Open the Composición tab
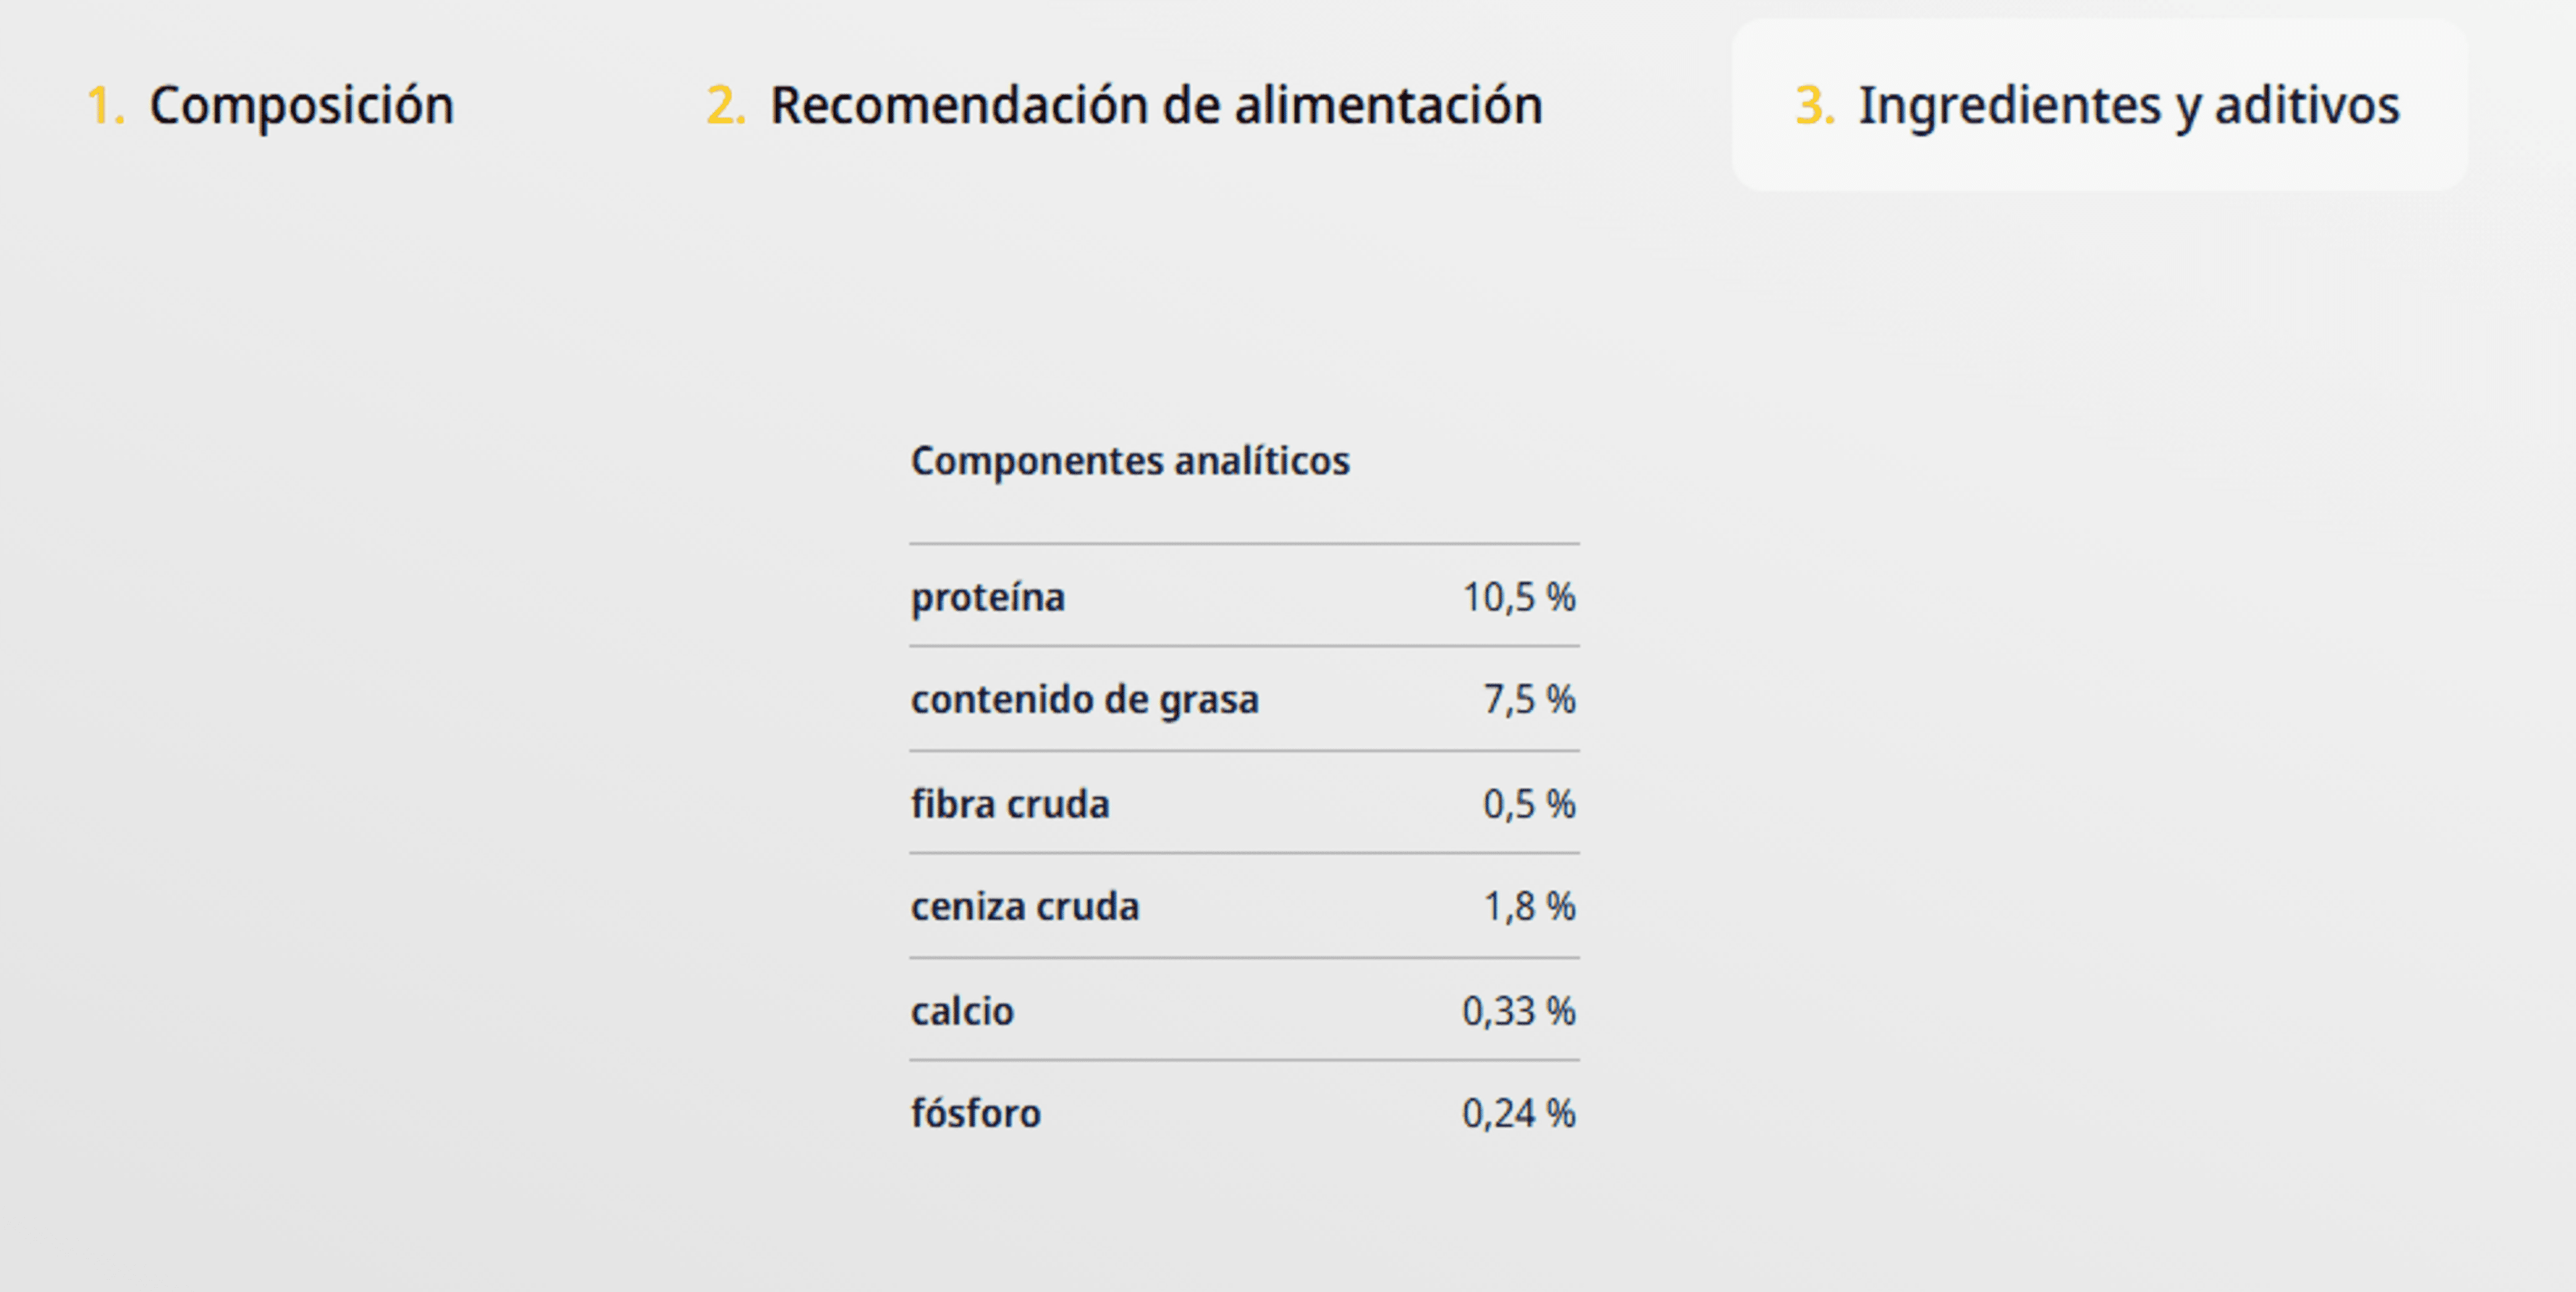 (x=270, y=105)
